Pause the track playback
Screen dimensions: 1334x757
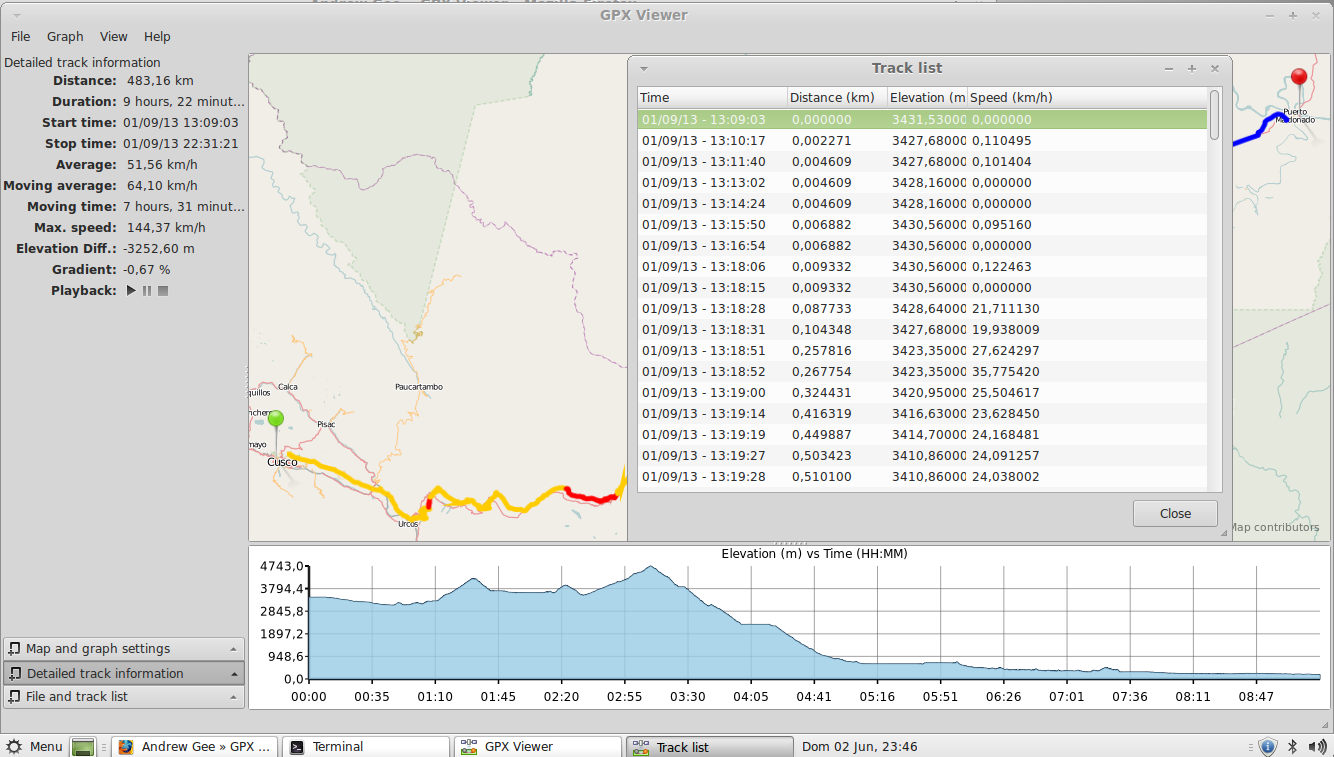(147, 291)
